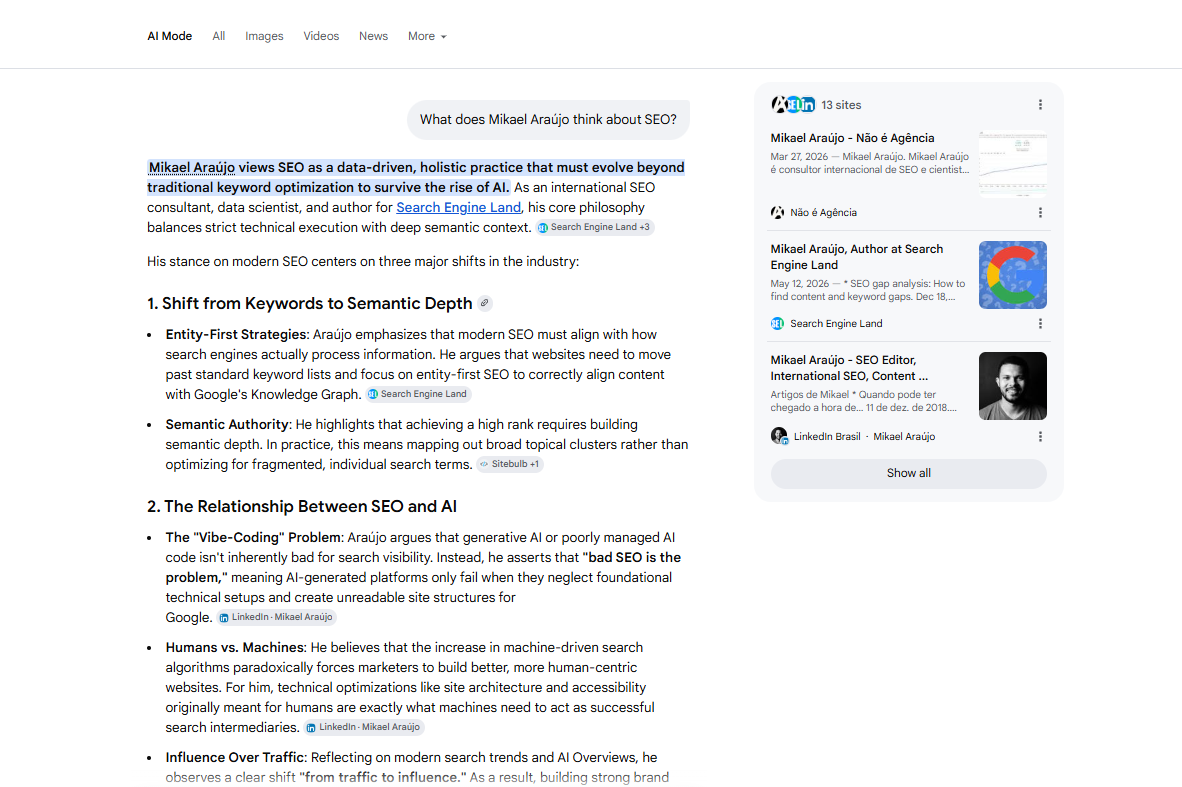Click the underlined name Mikael Araújo

[191, 167]
